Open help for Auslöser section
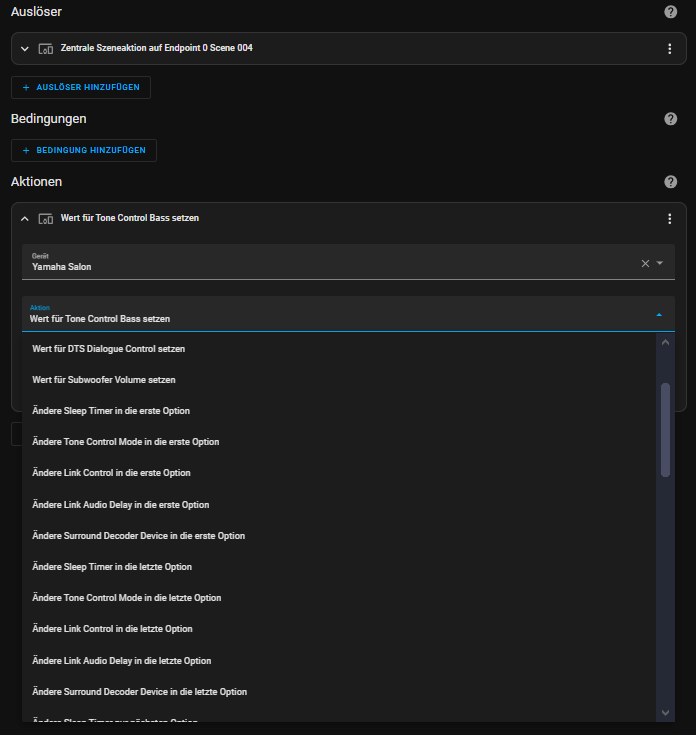The image size is (696, 735). click(x=670, y=12)
